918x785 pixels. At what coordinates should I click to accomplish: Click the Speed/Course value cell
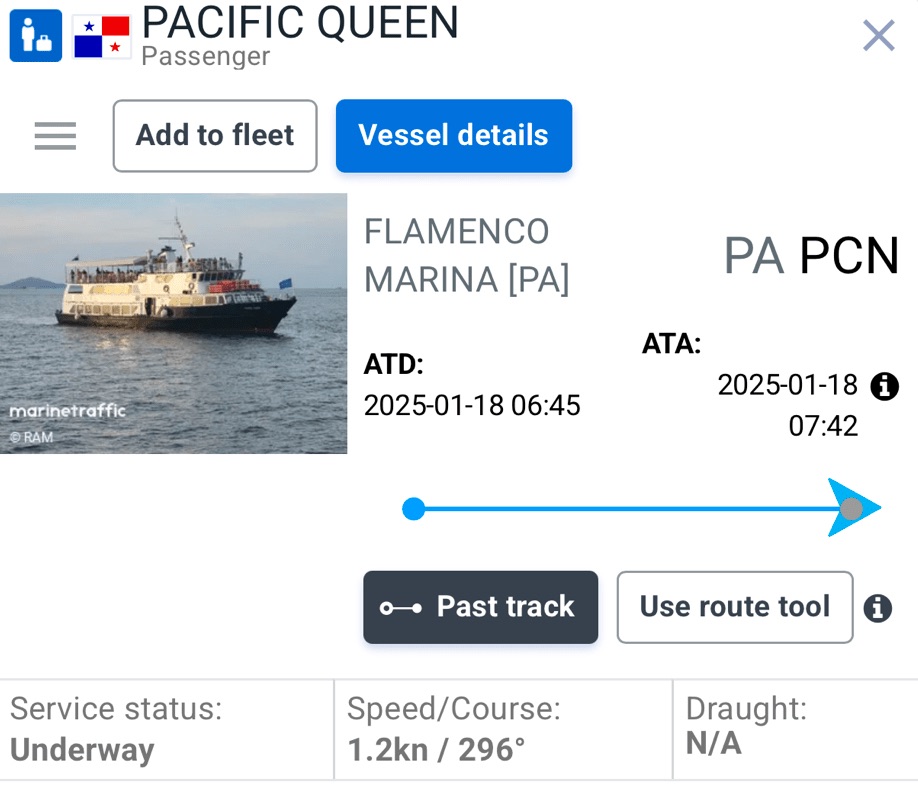503,729
